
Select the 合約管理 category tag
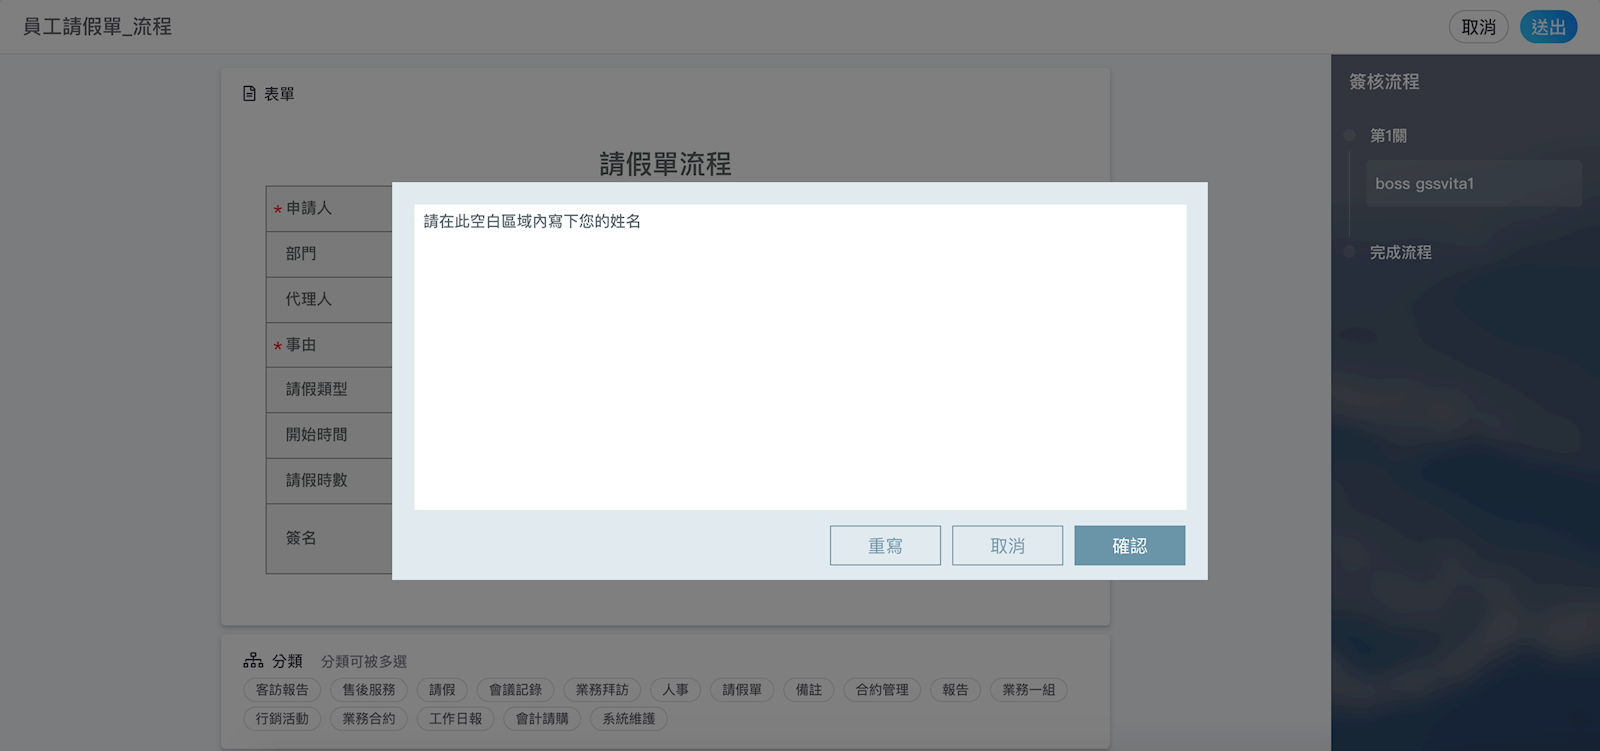pos(882,690)
